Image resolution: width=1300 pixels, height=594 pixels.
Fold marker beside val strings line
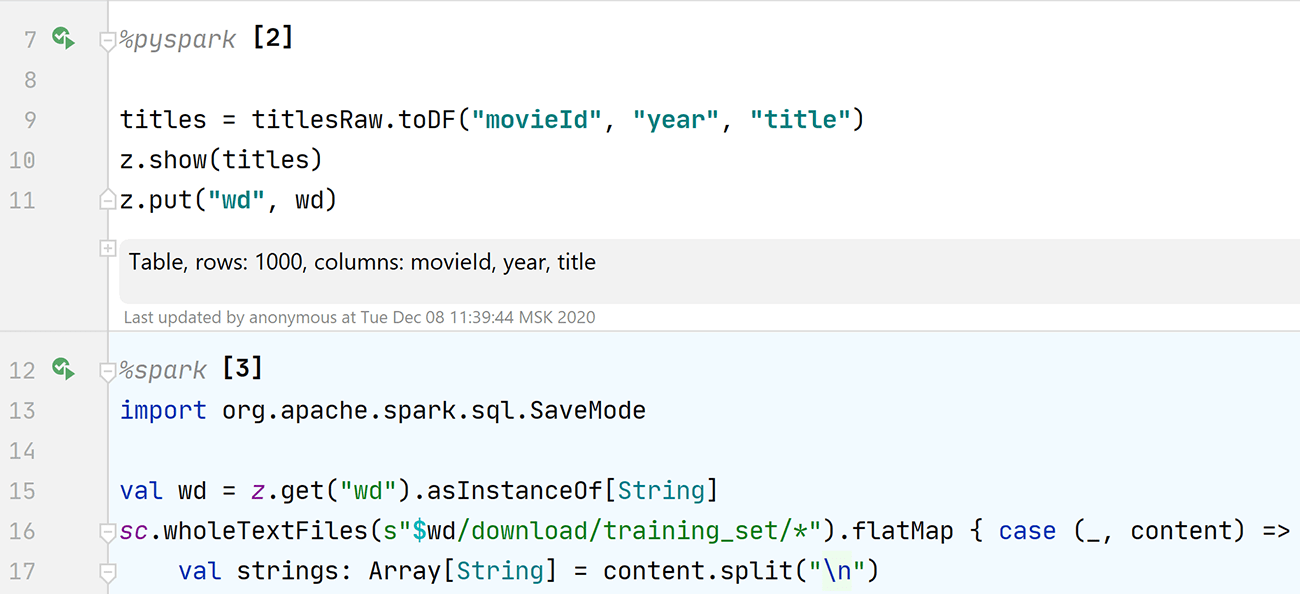(x=108, y=572)
